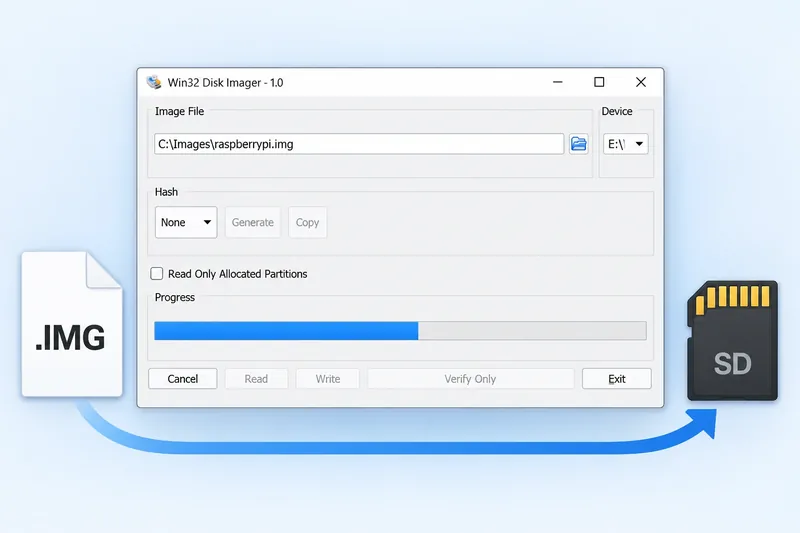800x533 pixels.
Task: Focus the Image File path input field
Action: pyautogui.click(x=359, y=144)
